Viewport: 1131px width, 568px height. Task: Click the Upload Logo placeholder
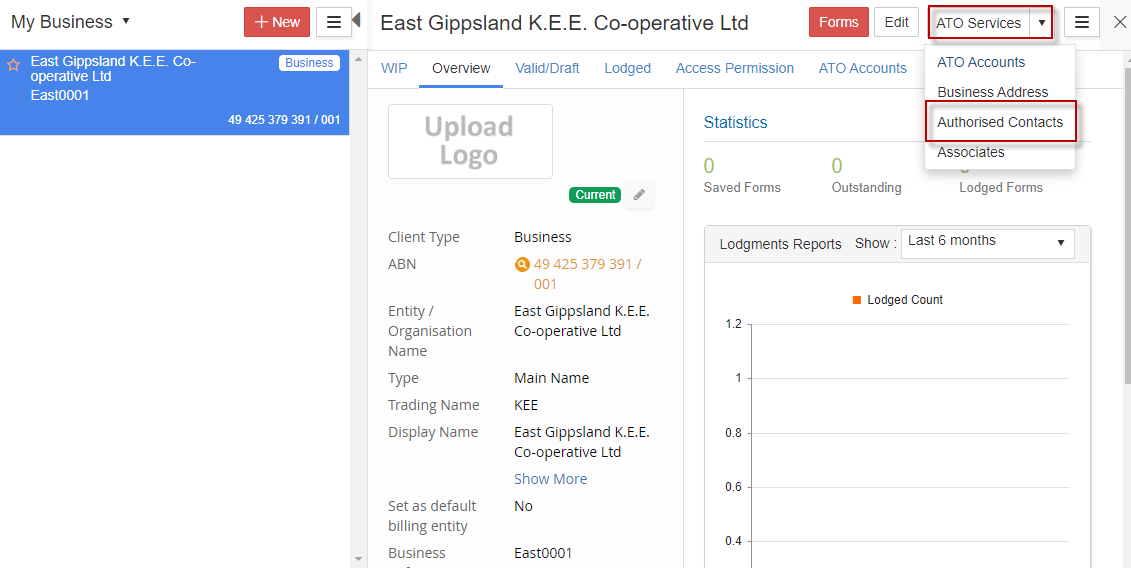point(470,141)
